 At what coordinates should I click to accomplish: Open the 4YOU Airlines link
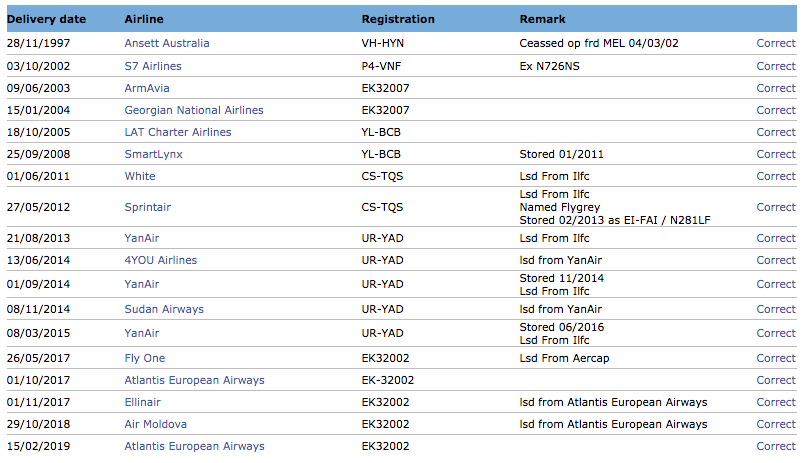161,260
